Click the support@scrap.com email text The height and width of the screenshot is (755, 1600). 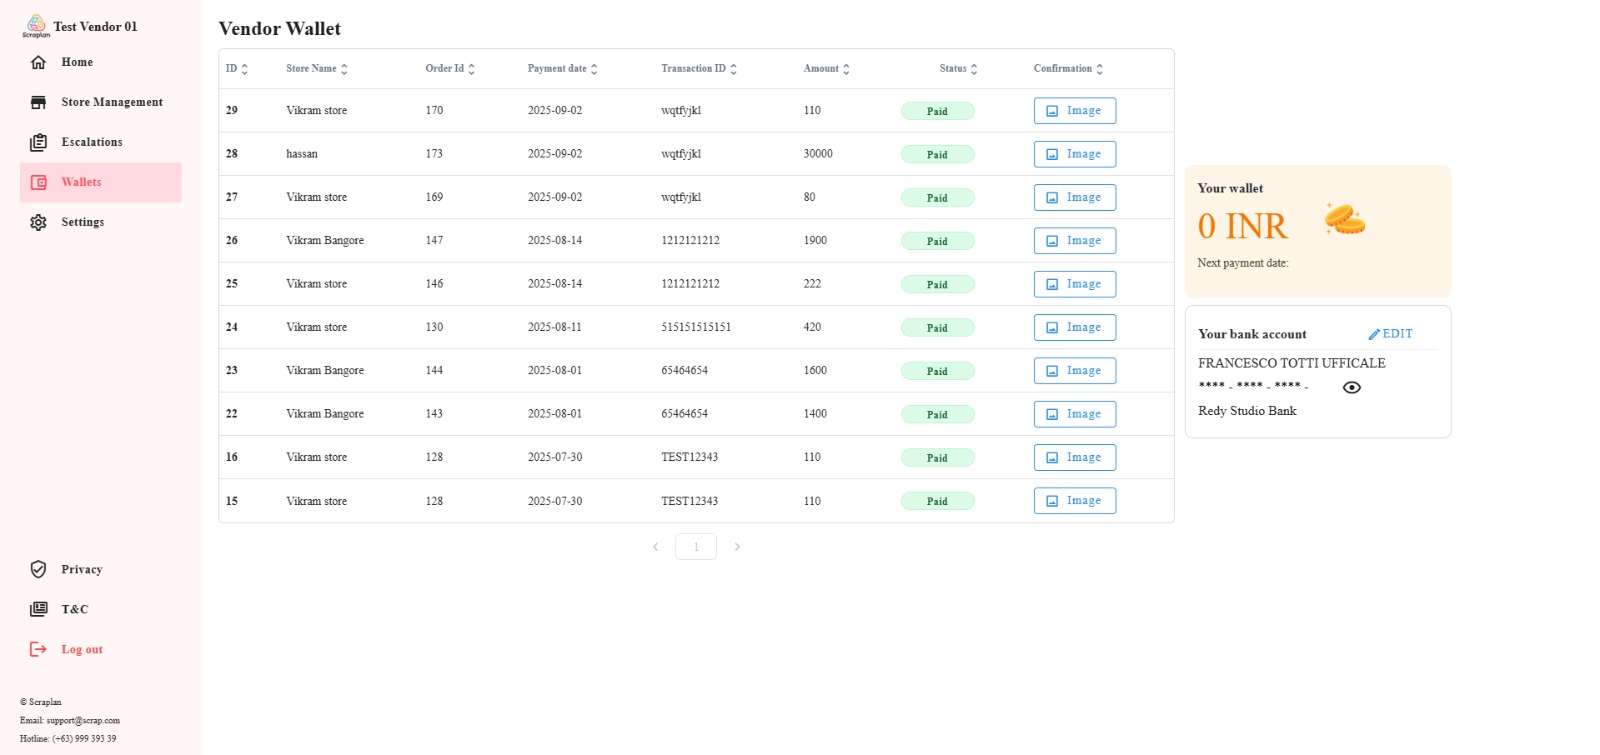83,720
